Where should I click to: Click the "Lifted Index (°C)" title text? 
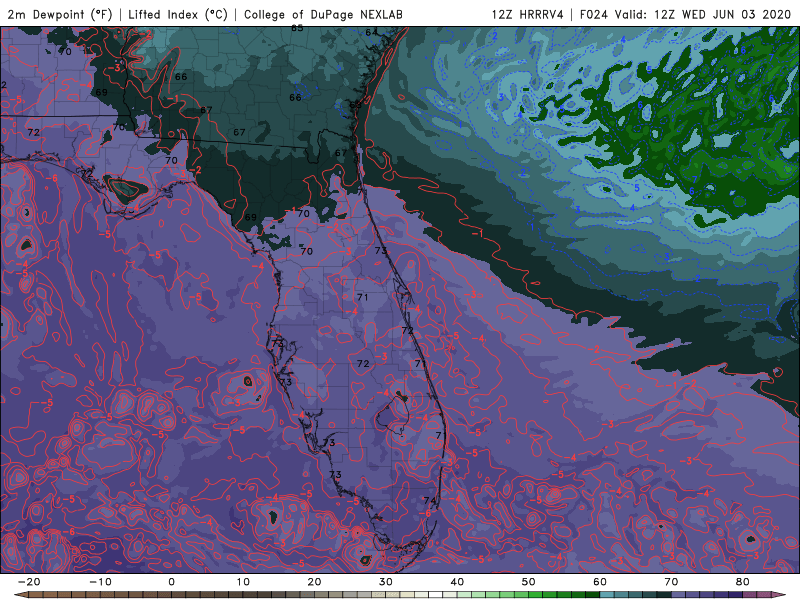(x=178, y=14)
